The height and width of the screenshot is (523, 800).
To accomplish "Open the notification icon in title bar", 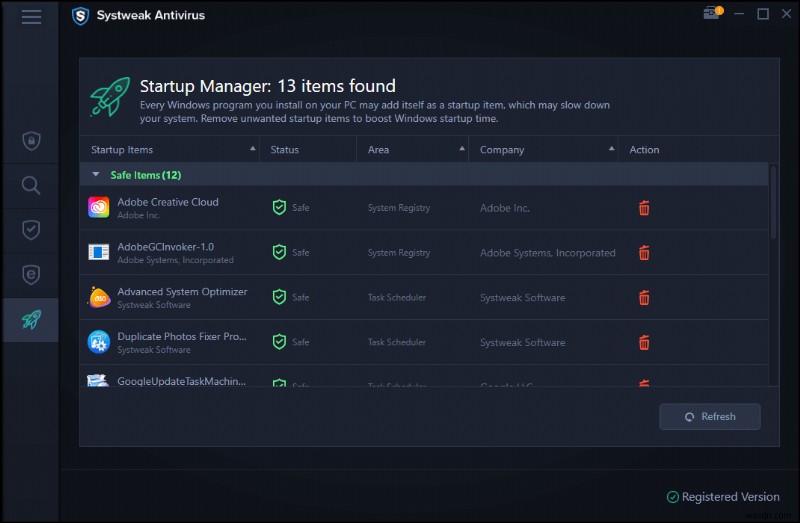I will [711, 14].
